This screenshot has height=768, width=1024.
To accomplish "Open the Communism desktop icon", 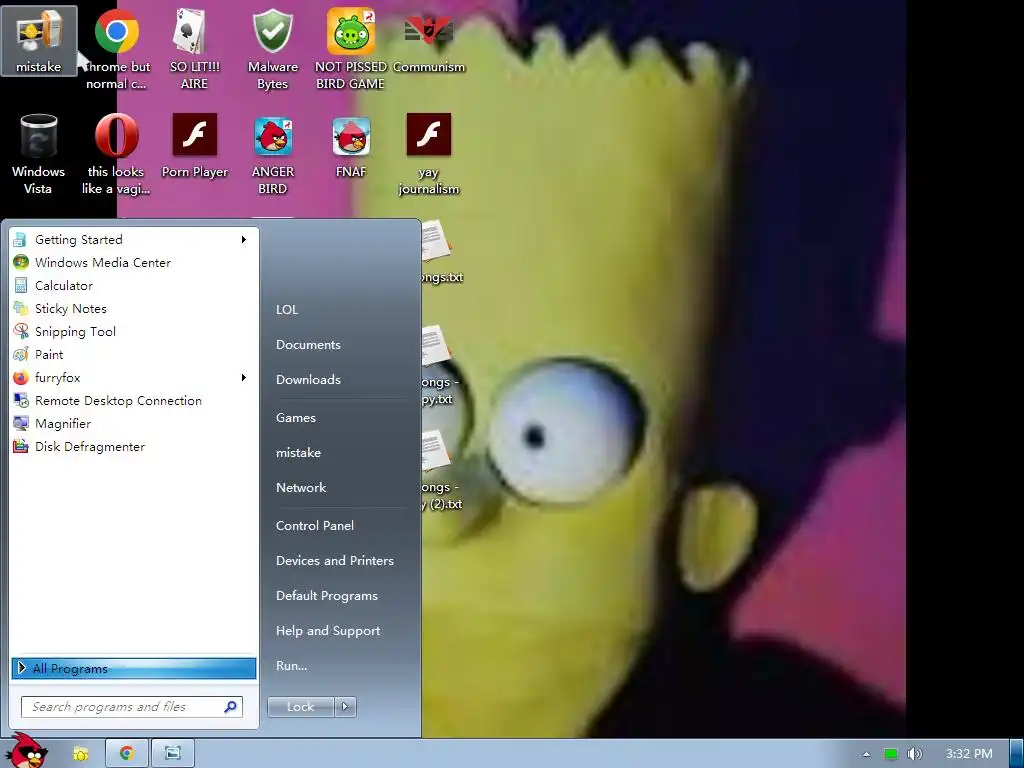I will coord(429,40).
